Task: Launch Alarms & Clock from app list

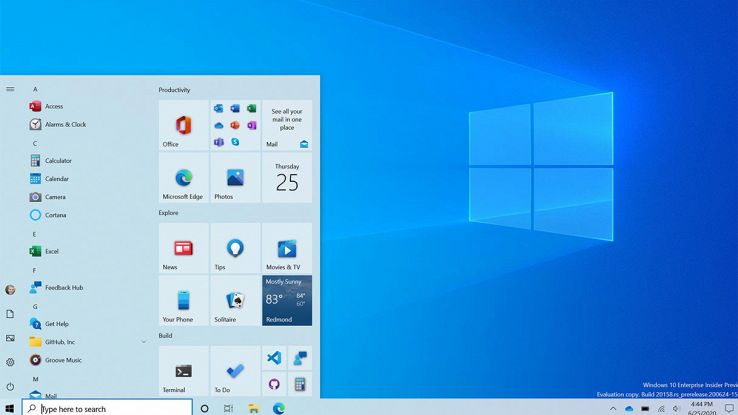Action: pos(87,124)
